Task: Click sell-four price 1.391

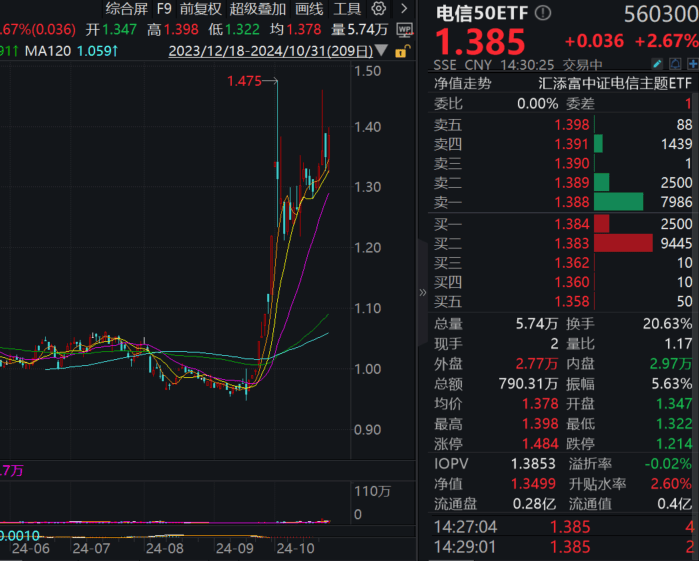Action: pos(572,144)
